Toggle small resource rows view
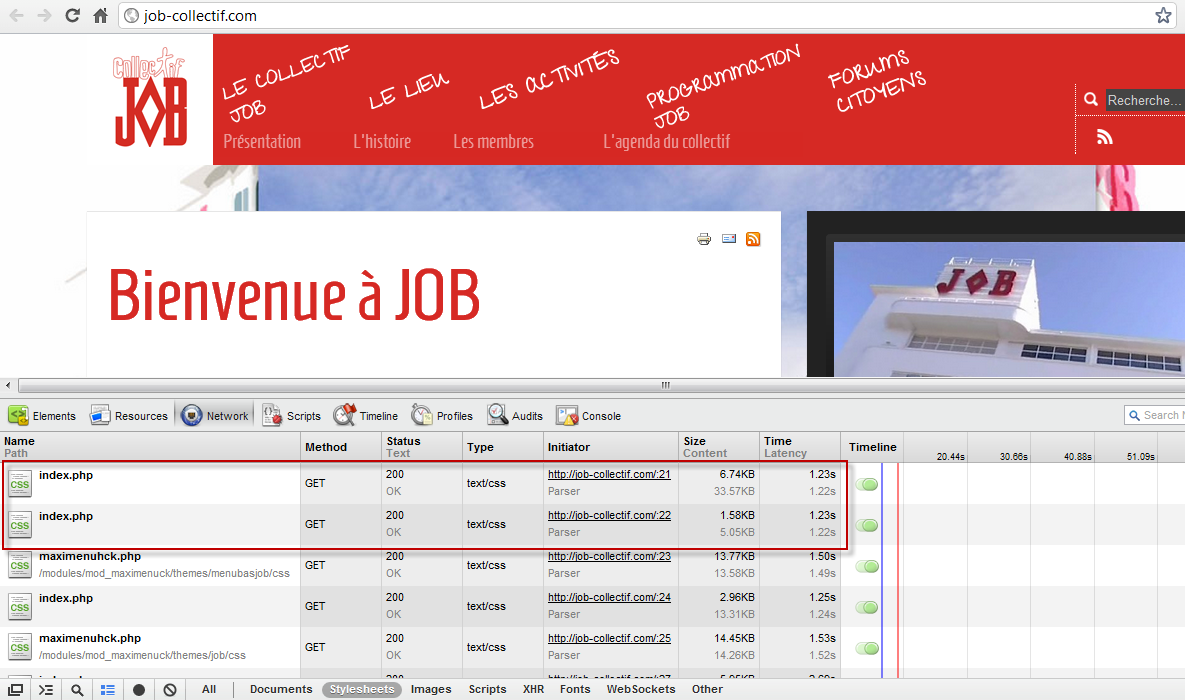Image resolution: width=1185 pixels, height=700 pixels. (108, 690)
